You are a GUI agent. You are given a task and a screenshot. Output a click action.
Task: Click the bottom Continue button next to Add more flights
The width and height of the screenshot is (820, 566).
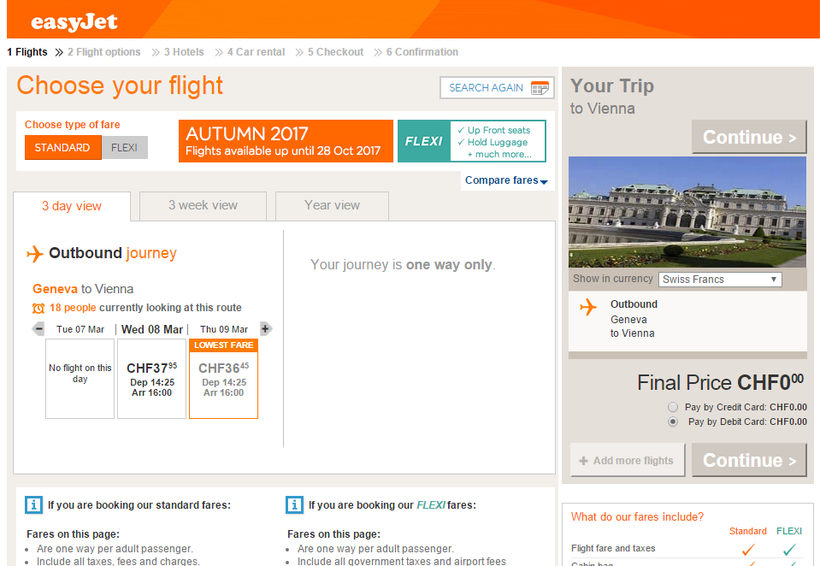(749, 460)
